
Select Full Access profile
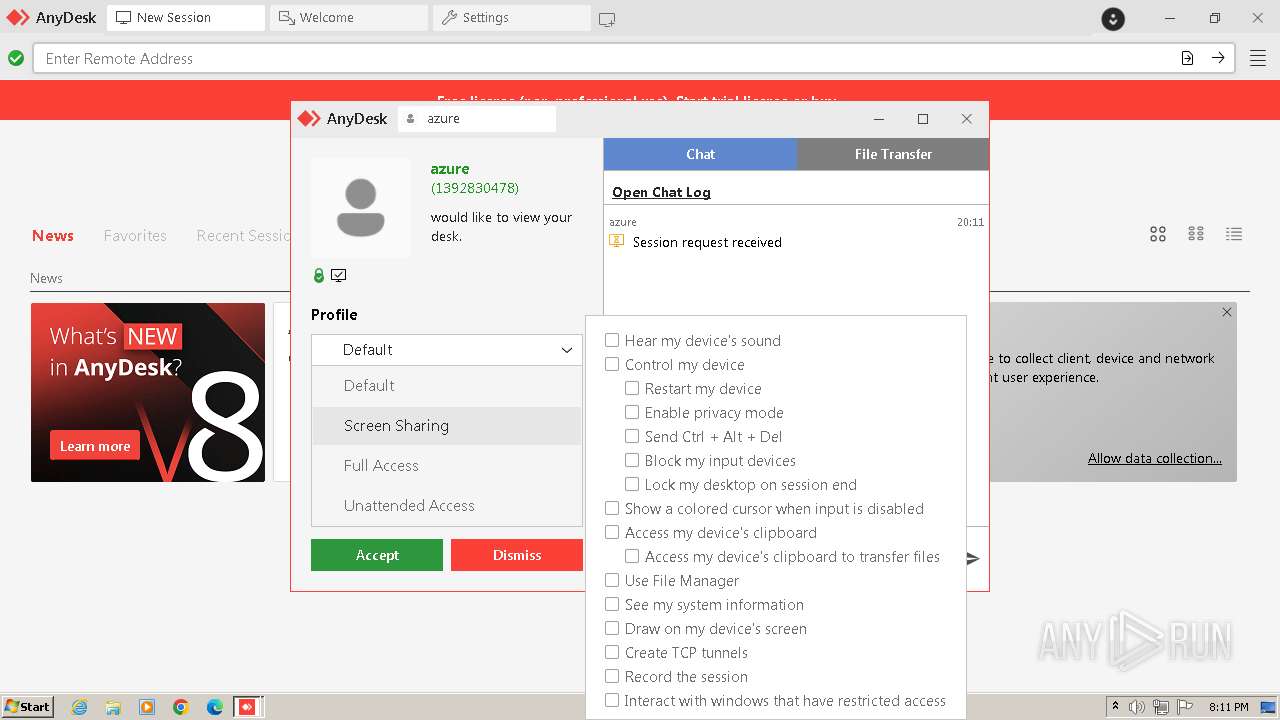[x=447, y=466]
